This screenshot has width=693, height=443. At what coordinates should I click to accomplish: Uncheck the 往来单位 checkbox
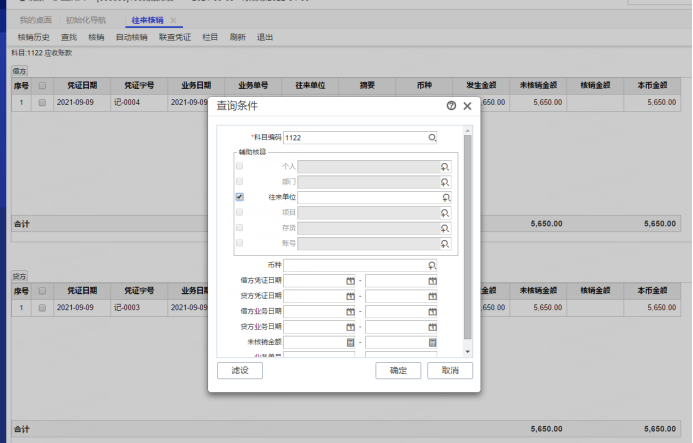pos(239,198)
